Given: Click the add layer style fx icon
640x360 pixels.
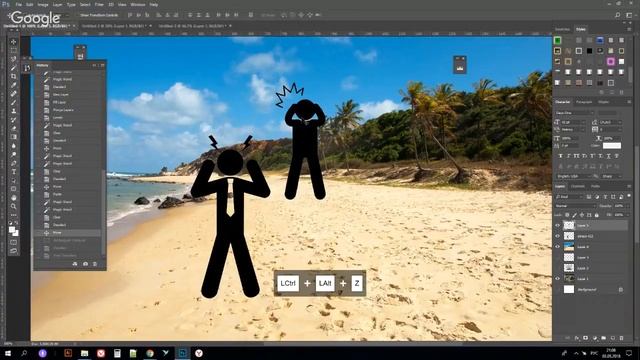Looking at the screenshot, I should [x=577, y=338].
